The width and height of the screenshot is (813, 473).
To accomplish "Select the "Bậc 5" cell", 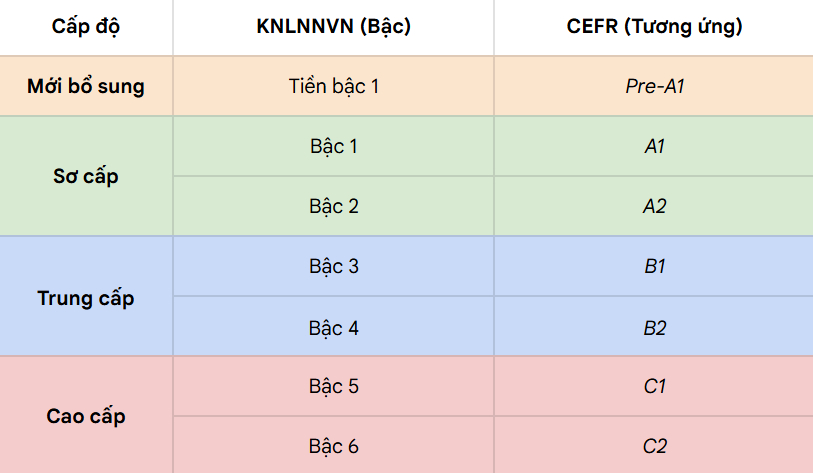I will pyautogui.click(x=333, y=386).
